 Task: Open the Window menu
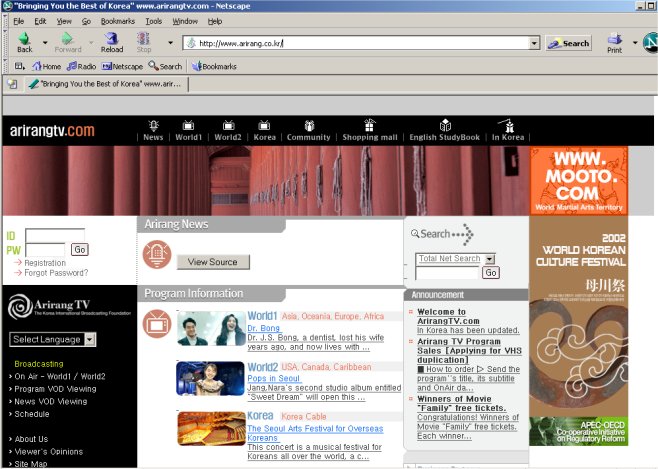click(x=185, y=21)
